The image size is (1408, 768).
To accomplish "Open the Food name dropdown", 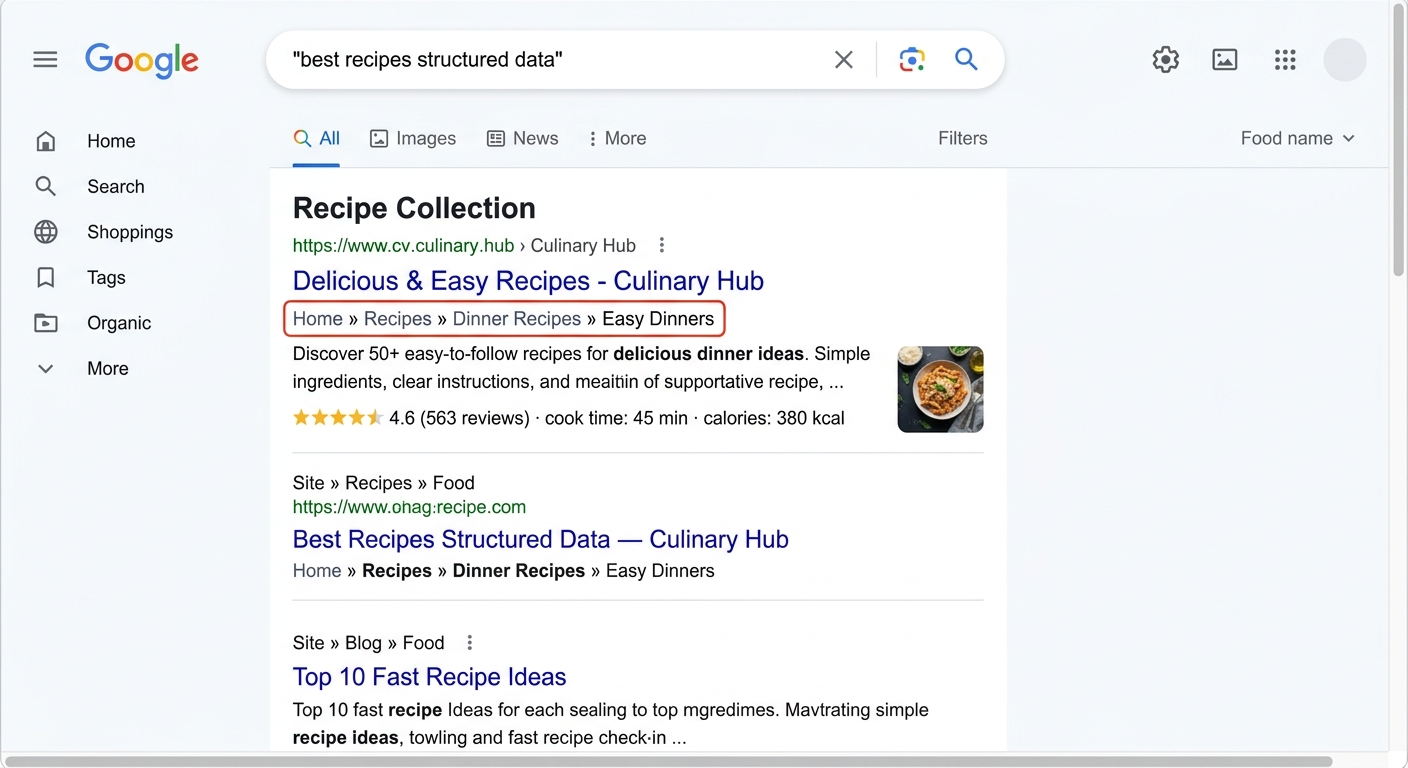I will pos(1297,138).
